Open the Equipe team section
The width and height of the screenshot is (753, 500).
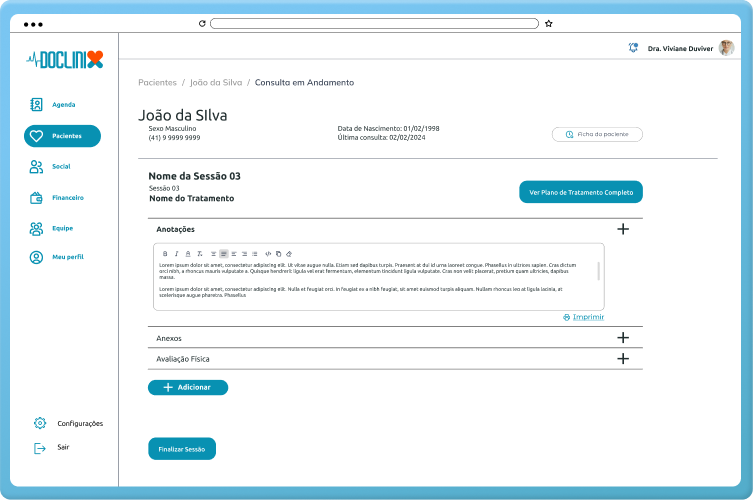pos(61,228)
